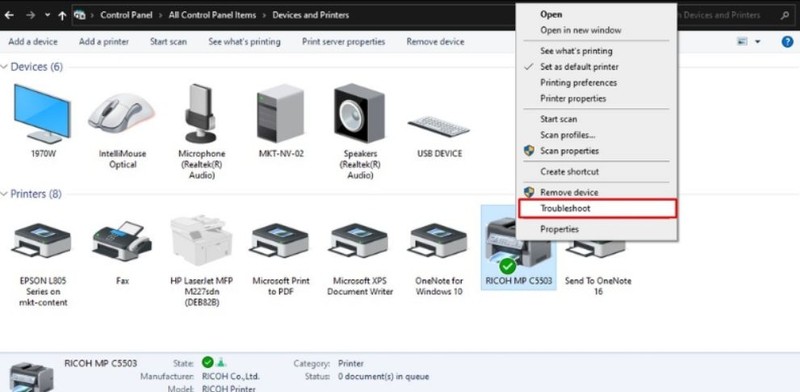Click Add a device toolbar button
The width and height of the screenshot is (800, 392).
click(x=33, y=42)
